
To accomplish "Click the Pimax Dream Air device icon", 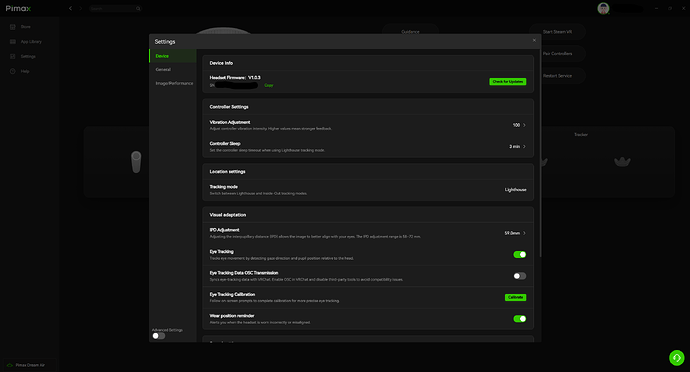I will click(10, 365).
